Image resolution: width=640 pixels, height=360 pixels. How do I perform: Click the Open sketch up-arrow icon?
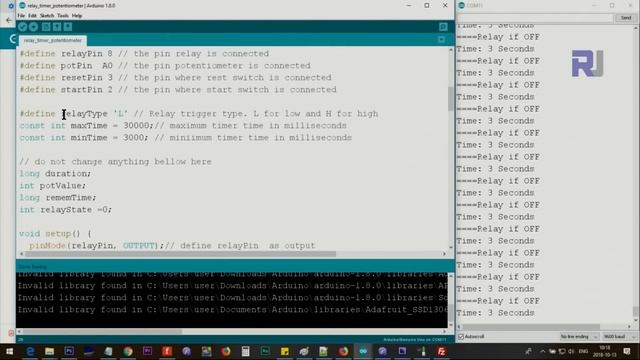point(57,27)
